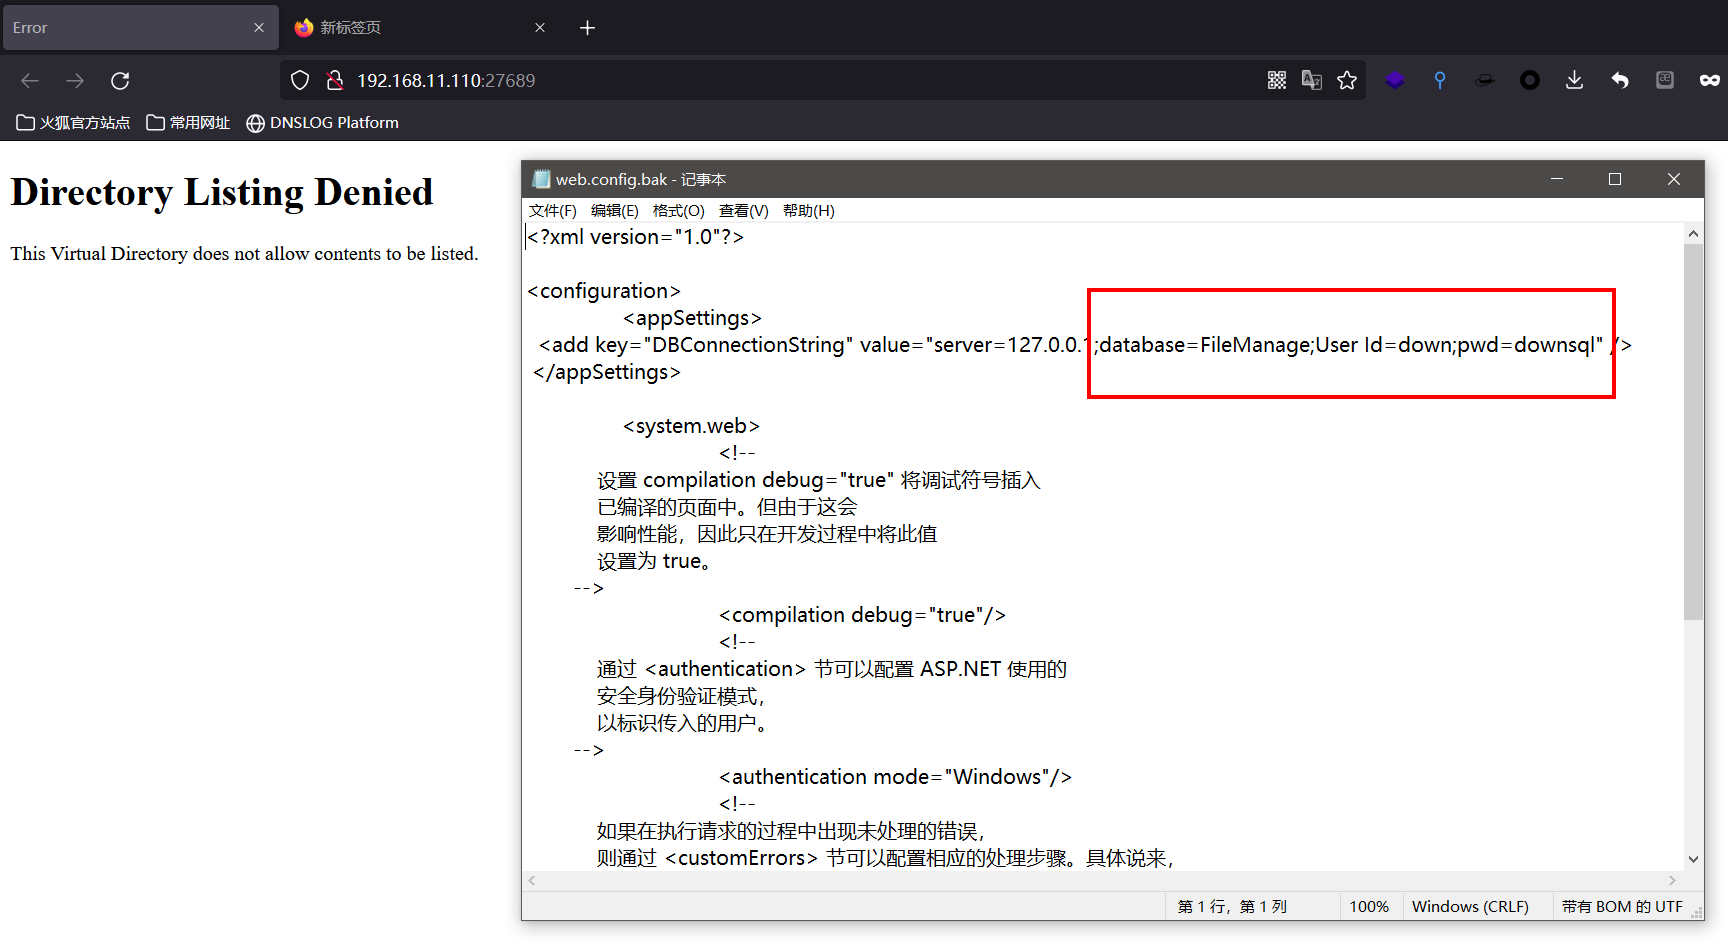Open a new browser tab
Screen dimensions: 1728x945
[x=588, y=28]
